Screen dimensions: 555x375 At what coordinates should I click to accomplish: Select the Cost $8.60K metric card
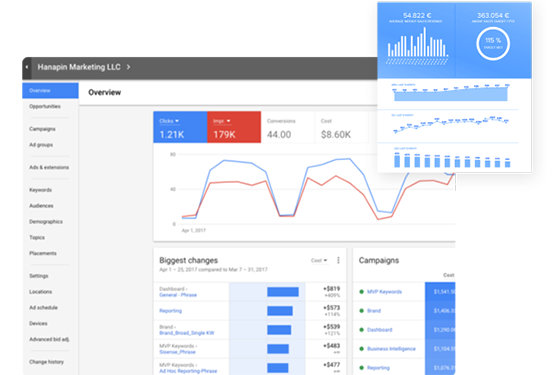[x=342, y=127]
